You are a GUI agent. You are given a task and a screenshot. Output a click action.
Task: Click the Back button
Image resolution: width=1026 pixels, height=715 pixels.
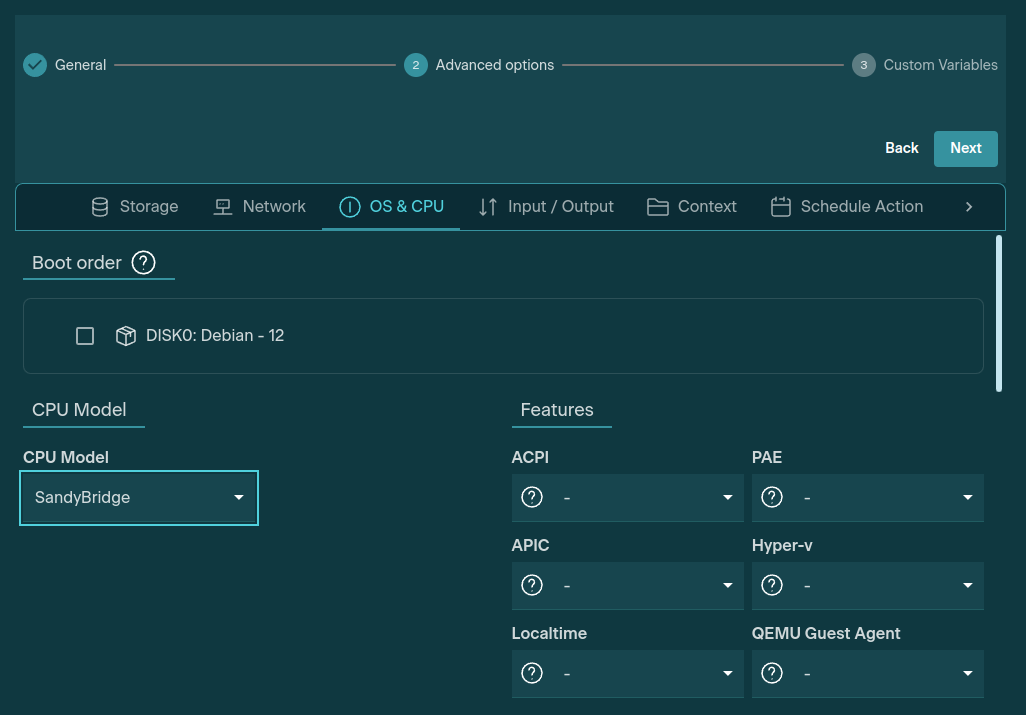pyautogui.click(x=901, y=148)
